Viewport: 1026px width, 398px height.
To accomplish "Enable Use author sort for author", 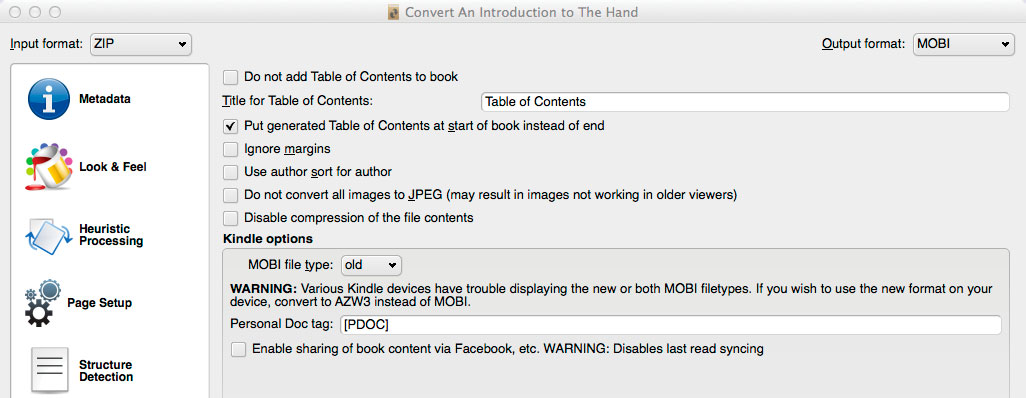I will tap(230, 172).
